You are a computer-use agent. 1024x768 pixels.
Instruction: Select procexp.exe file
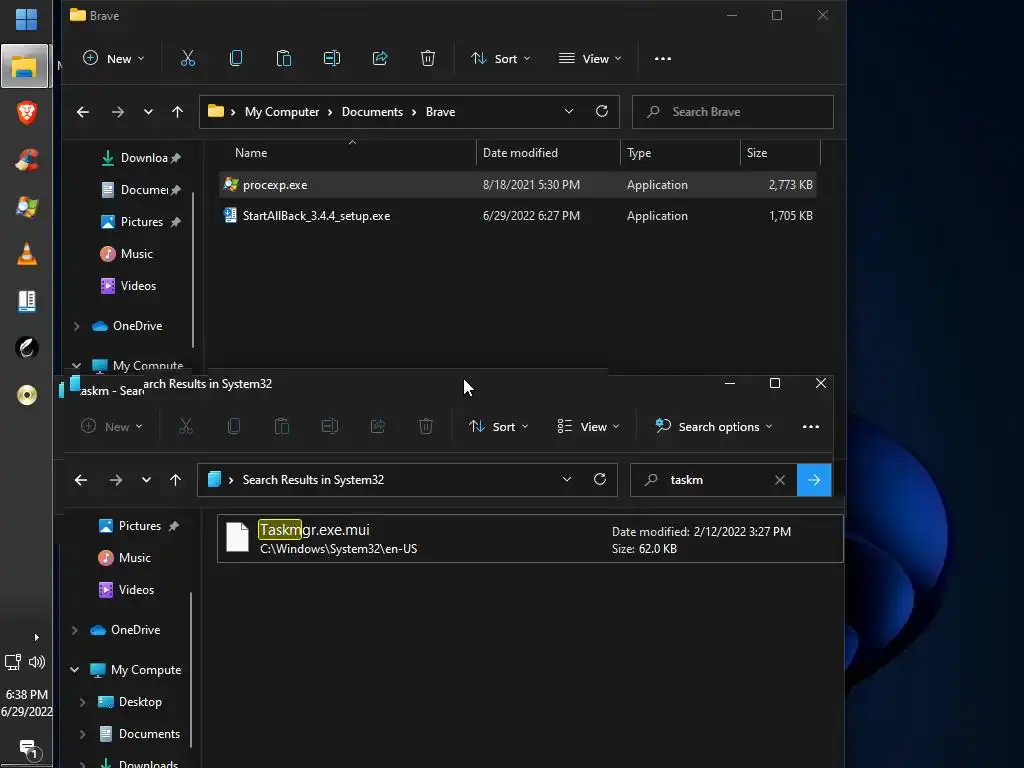[517, 185]
